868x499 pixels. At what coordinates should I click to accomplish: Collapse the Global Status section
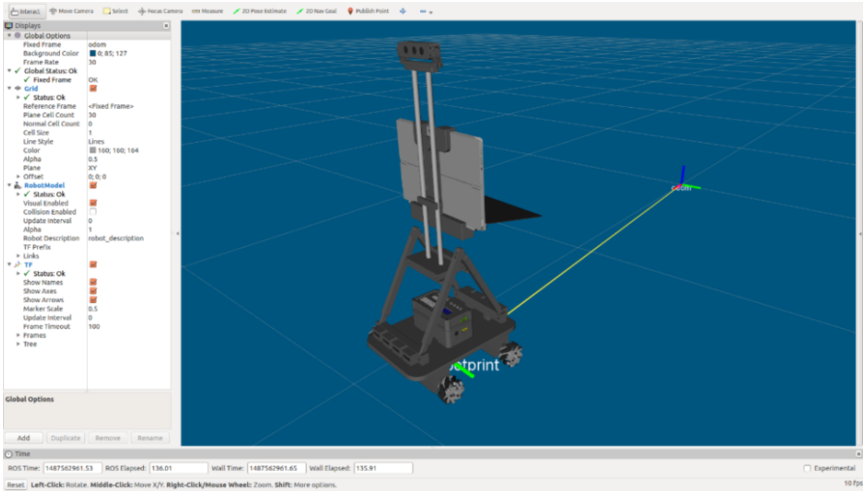click(9, 71)
